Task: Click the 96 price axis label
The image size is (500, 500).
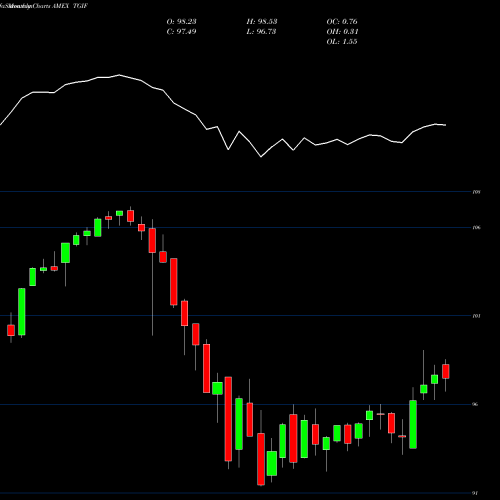Action: click(x=475, y=404)
